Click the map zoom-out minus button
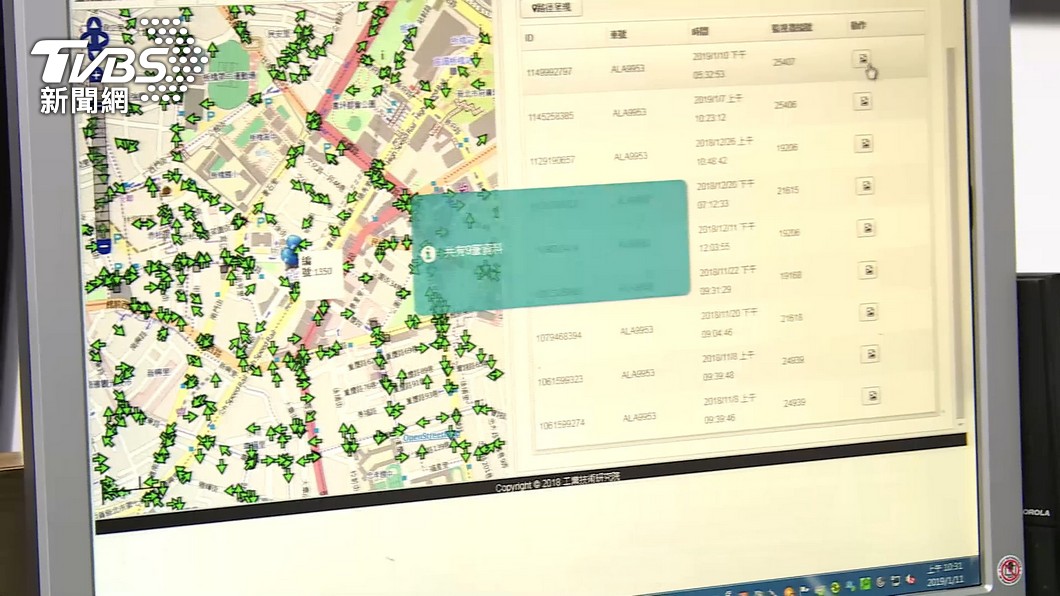 103,247
